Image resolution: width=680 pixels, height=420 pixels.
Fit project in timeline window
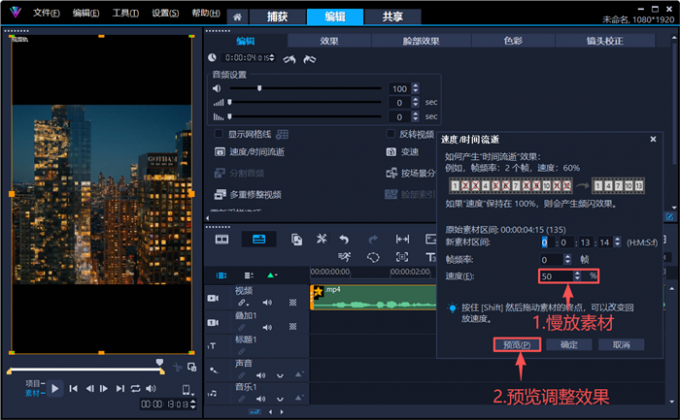(x=402, y=239)
